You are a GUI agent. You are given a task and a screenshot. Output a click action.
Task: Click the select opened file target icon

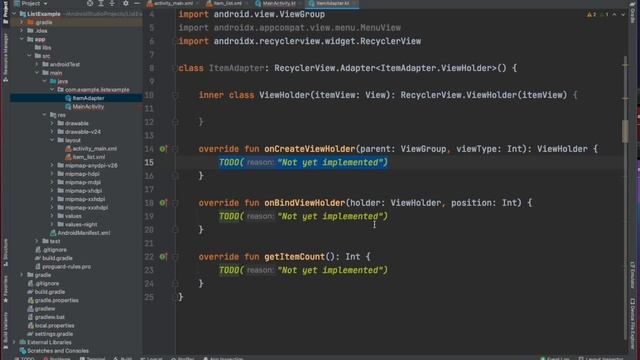click(x=90, y=3)
